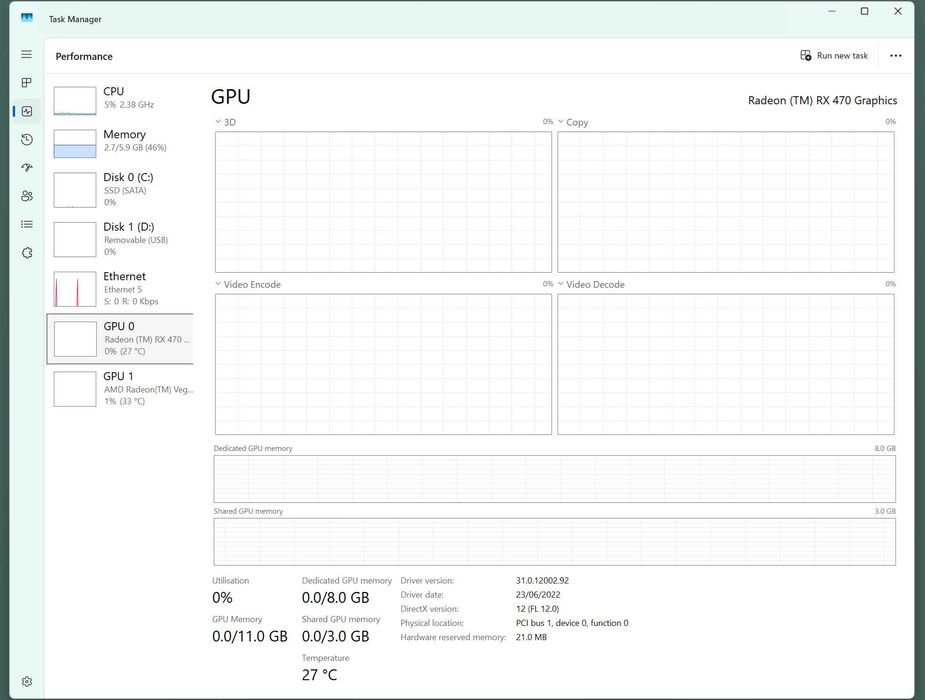Open the App history icon
The width and height of the screenshot is (925, 700).
click(27, 139)
